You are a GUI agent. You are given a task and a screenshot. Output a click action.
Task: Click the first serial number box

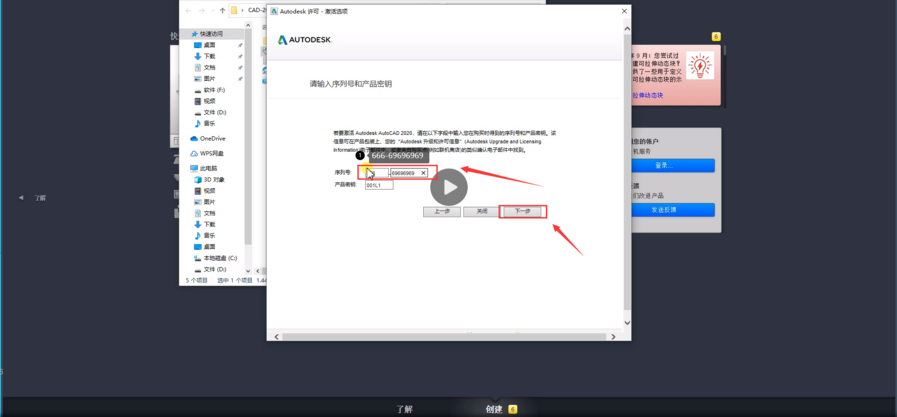click(376, 173)
